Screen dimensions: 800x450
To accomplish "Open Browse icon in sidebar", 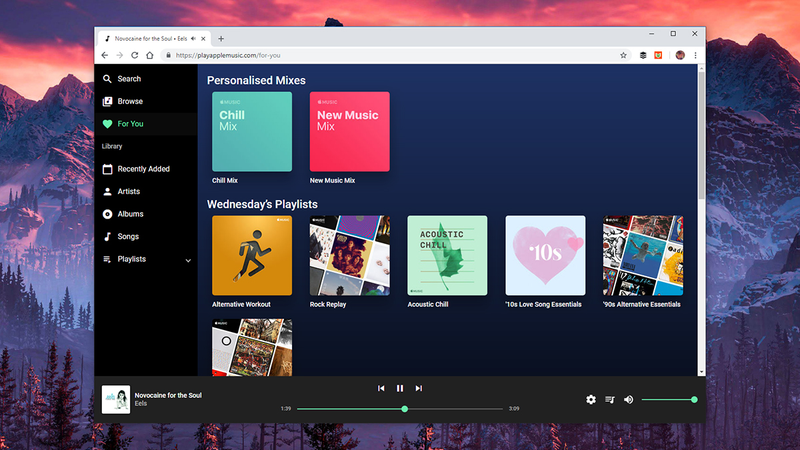I will [x=107, y=102].
